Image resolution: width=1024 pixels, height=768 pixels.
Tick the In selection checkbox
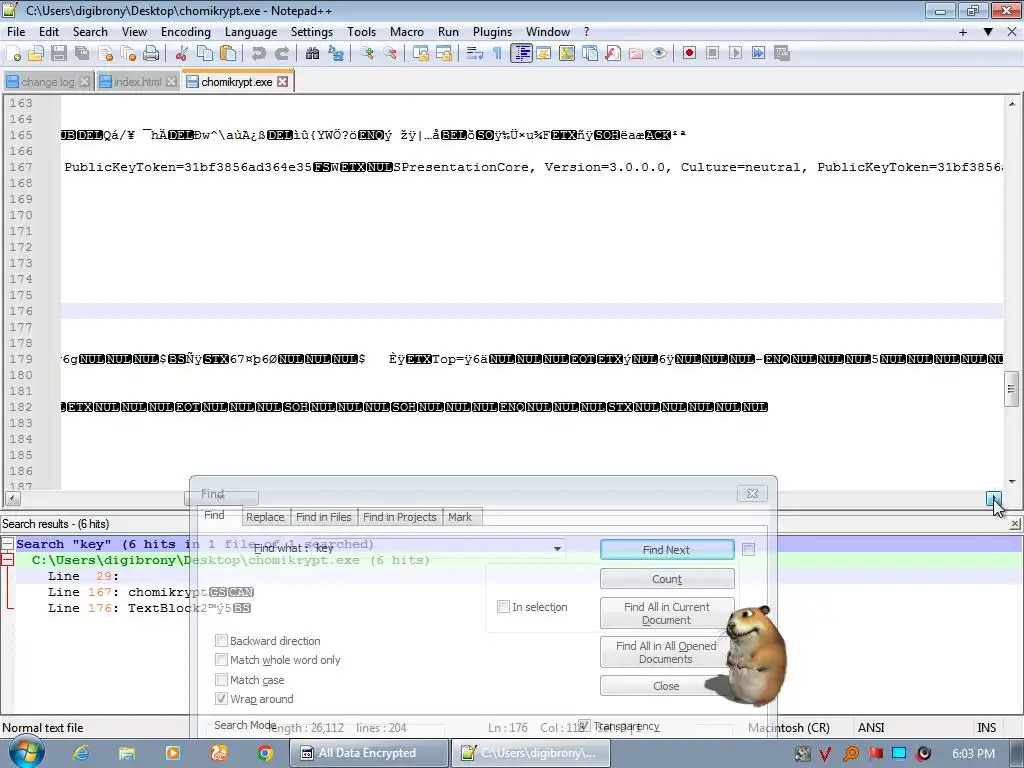pos(503,607)
